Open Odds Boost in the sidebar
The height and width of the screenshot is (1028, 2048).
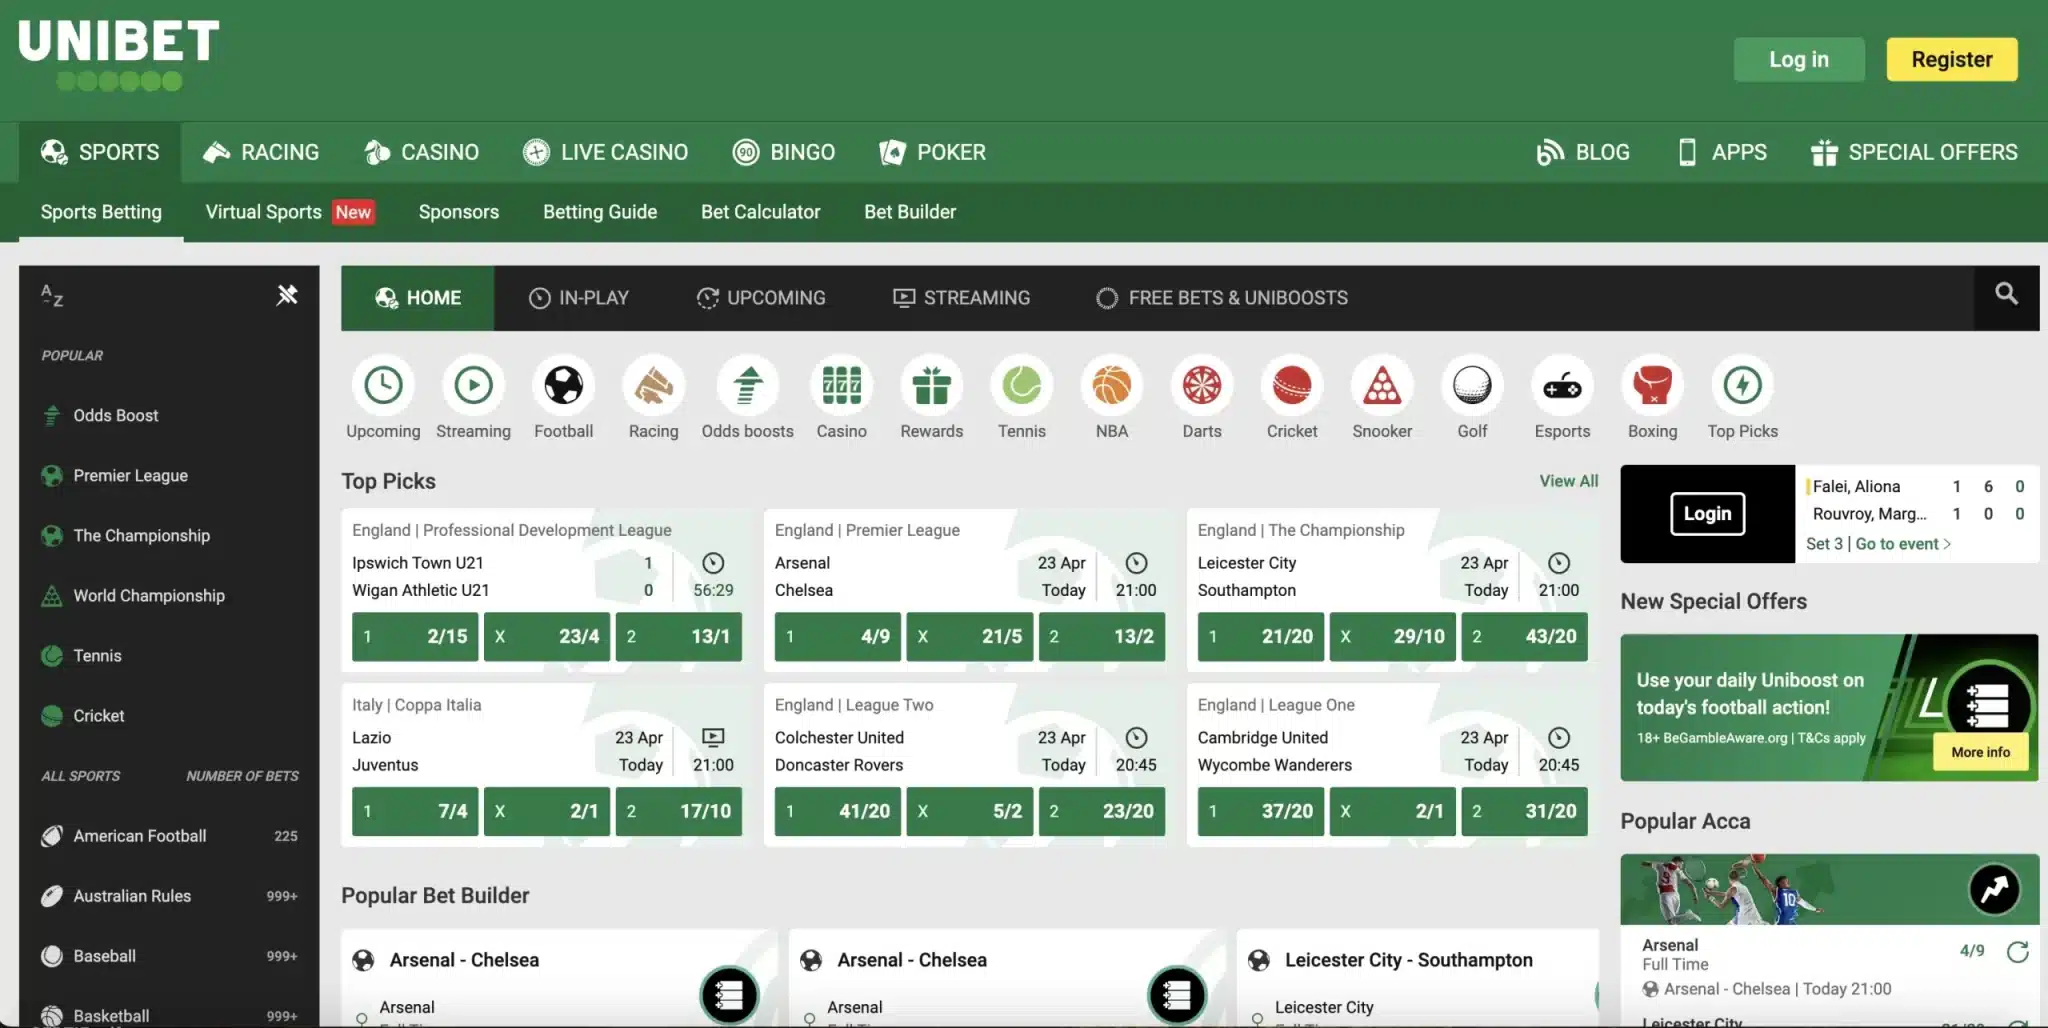pos(169,415)
